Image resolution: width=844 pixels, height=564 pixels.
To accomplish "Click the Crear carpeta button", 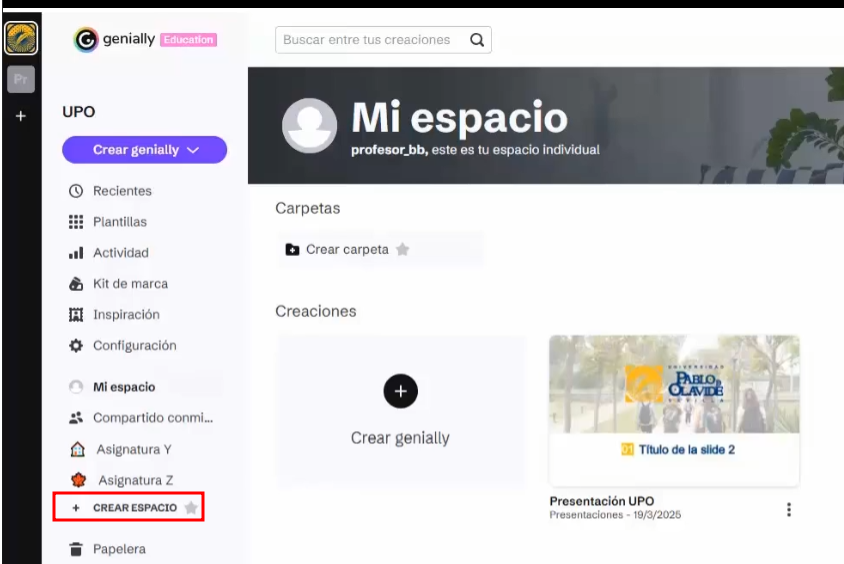I will 338,250.
